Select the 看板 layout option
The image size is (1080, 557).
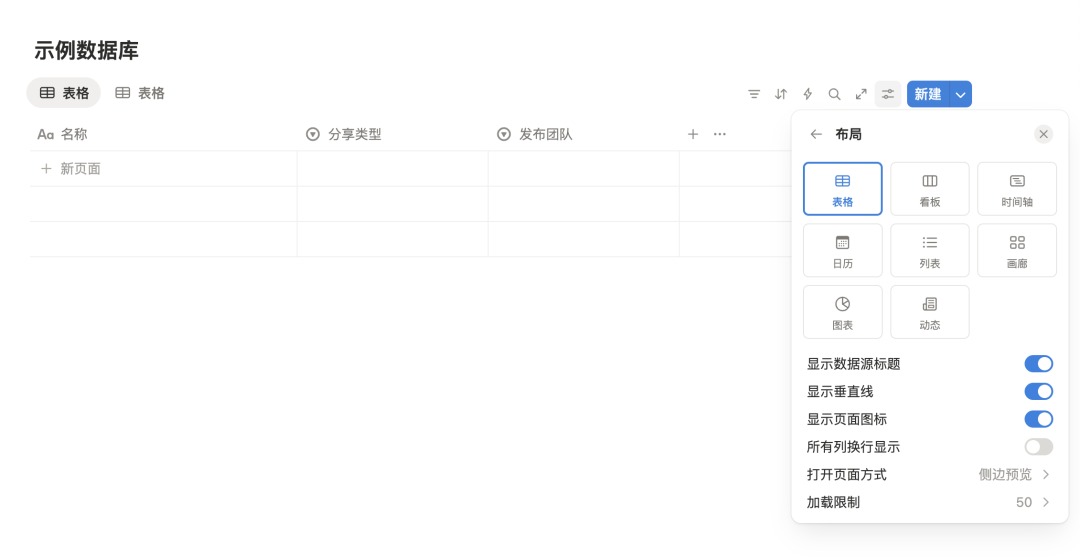[x=929, y=189]
